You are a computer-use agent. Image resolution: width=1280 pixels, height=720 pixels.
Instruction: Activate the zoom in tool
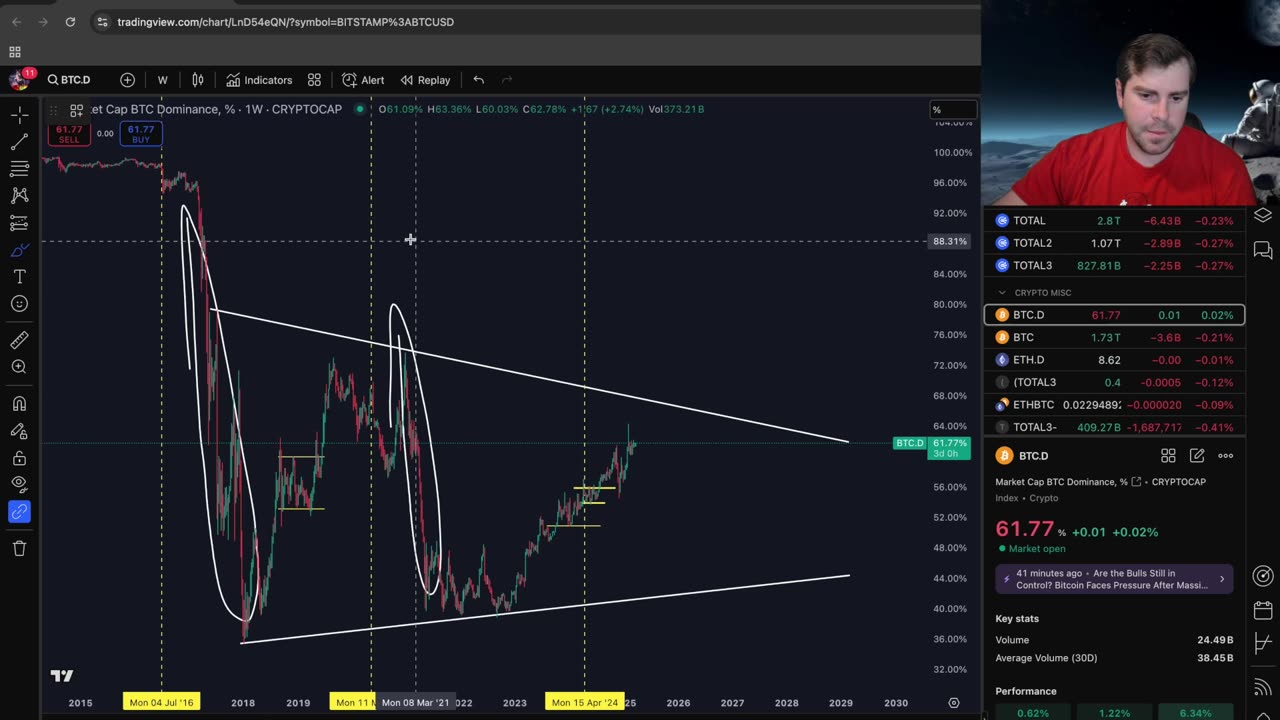click(x=19, y=367)
